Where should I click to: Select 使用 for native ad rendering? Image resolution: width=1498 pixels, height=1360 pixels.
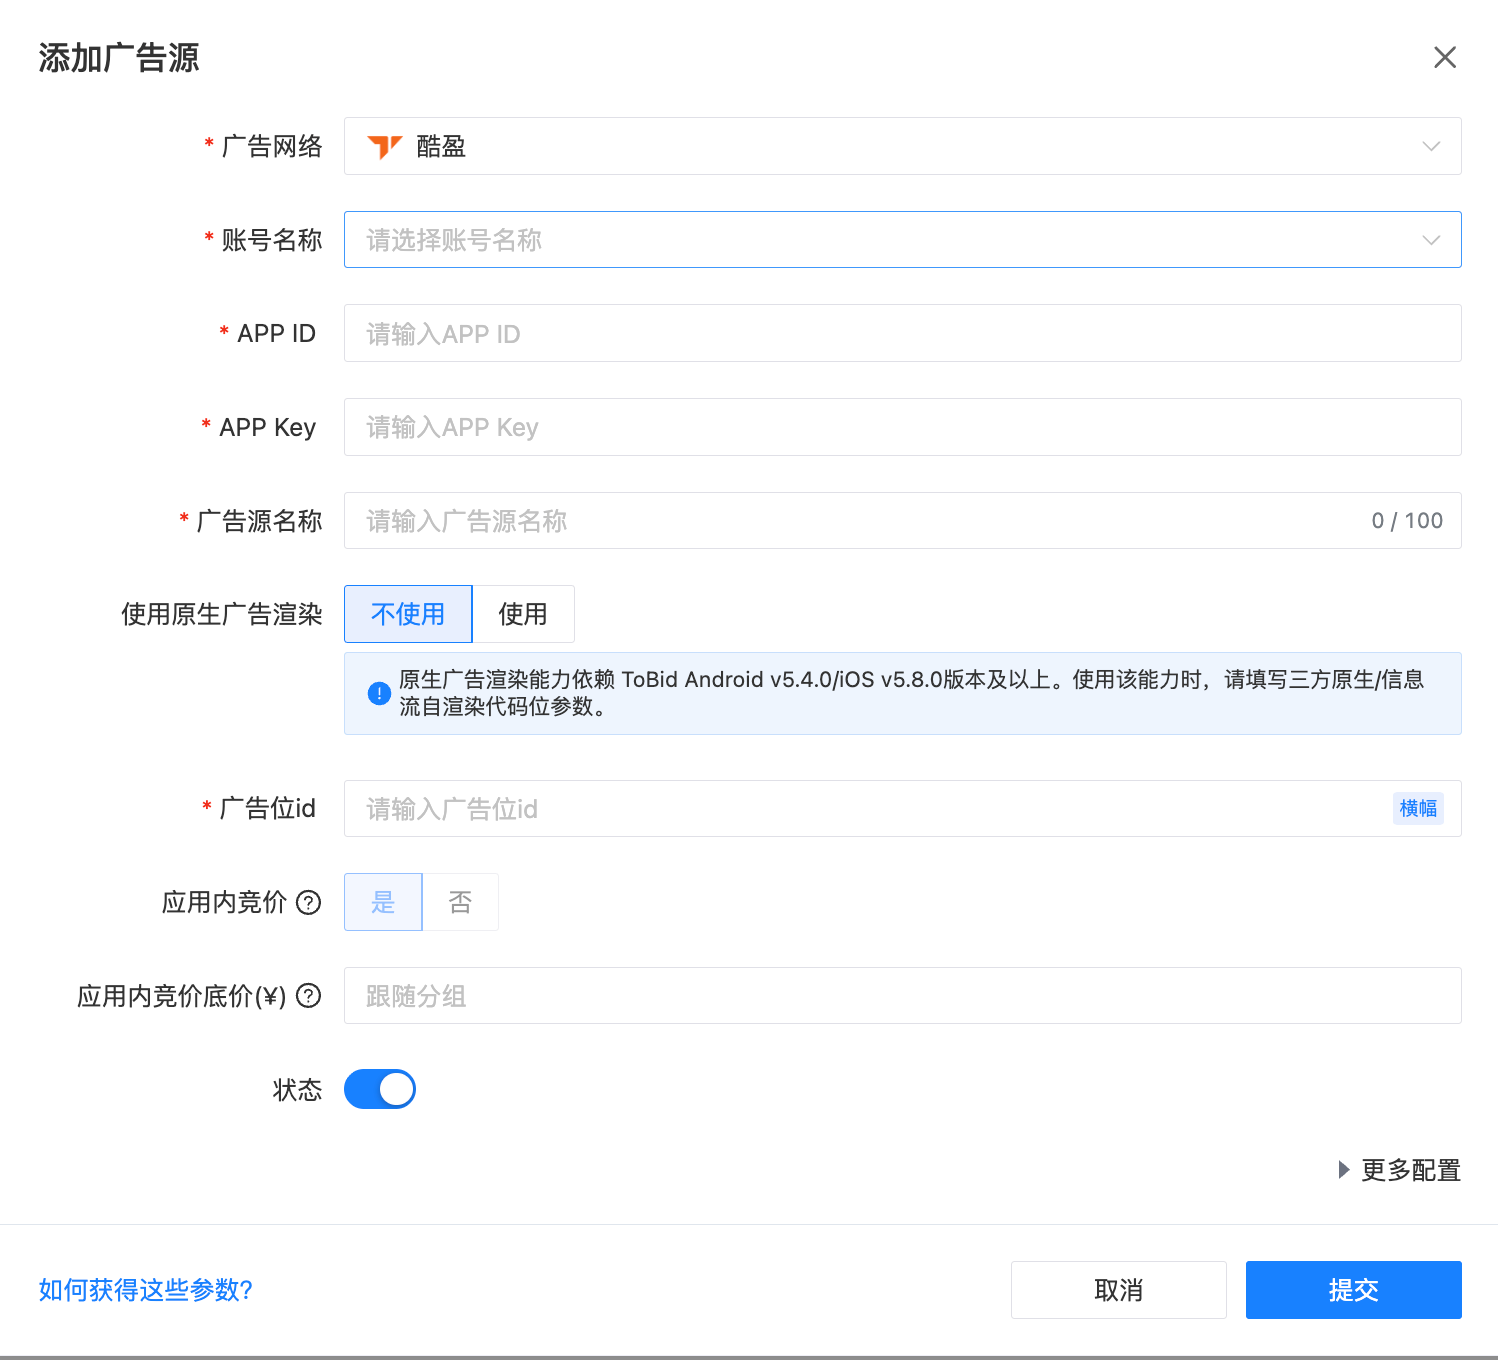click(x=523, y=614)
